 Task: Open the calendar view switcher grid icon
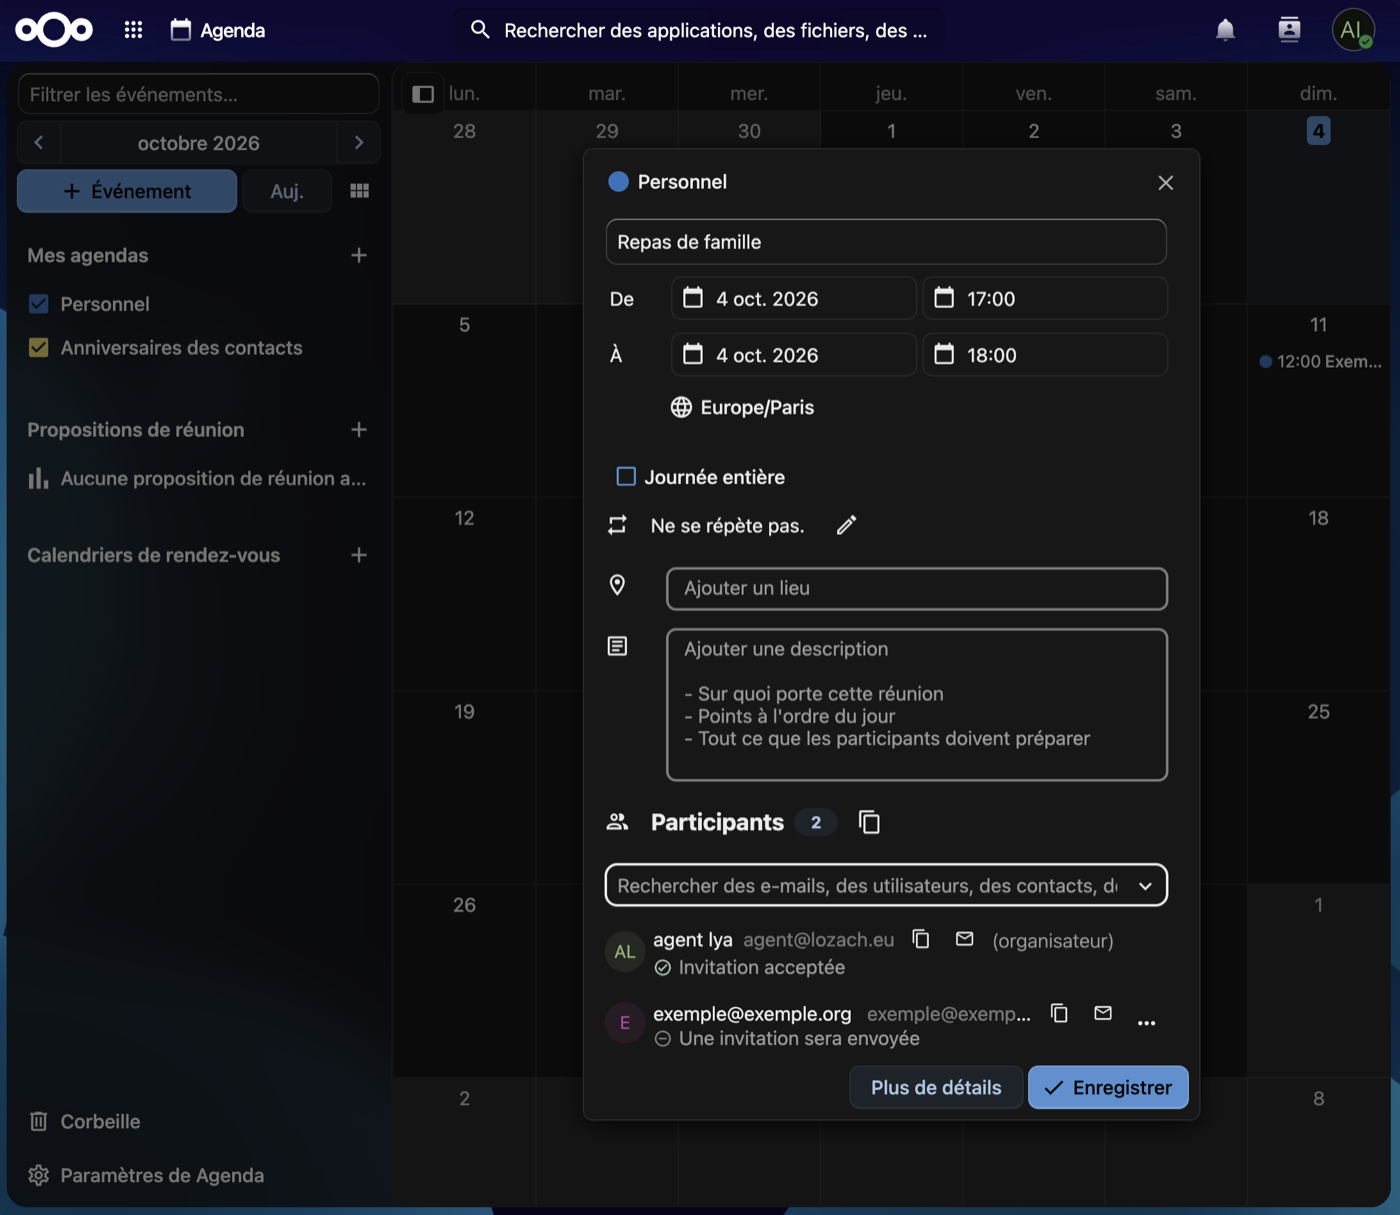(359, 191)
